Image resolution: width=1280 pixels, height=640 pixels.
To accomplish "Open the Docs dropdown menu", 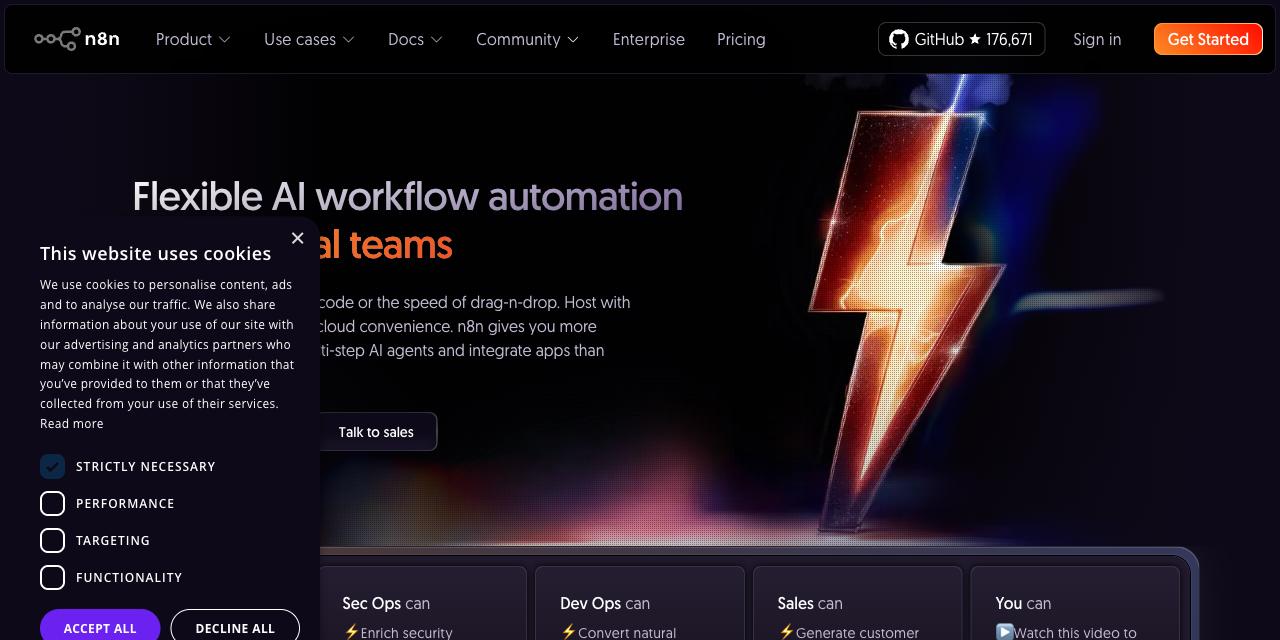I will point(415,39).
